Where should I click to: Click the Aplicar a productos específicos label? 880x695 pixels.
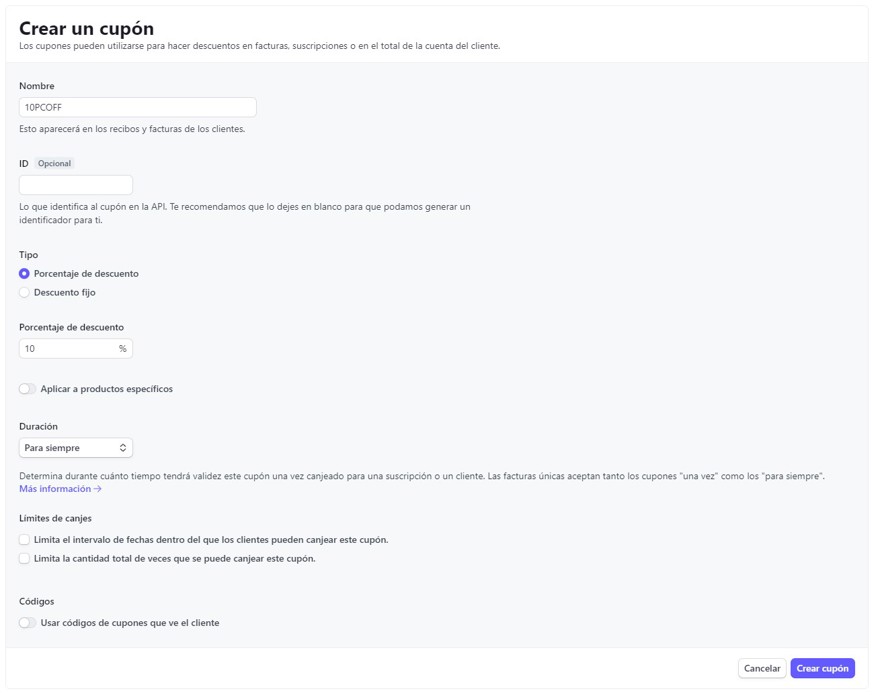point(107,388)
